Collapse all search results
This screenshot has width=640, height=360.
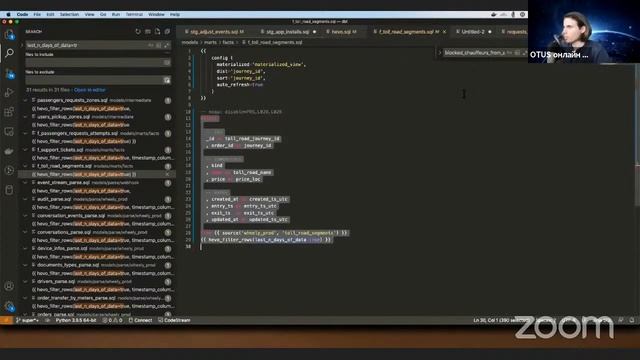pos(167,31)
